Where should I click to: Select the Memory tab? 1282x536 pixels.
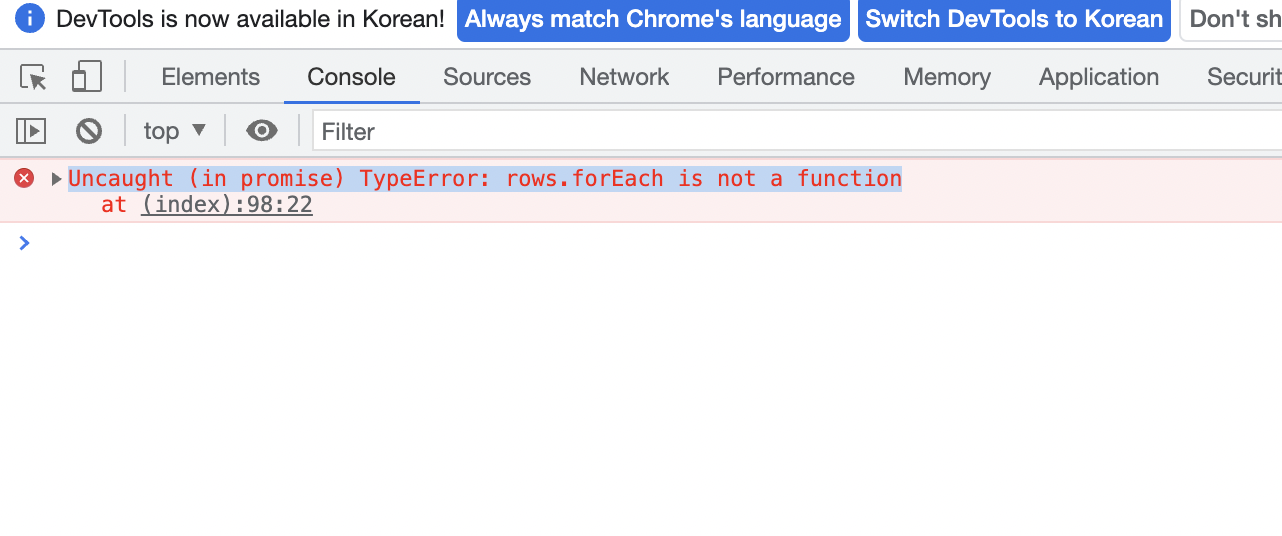[x=947, y=77]
